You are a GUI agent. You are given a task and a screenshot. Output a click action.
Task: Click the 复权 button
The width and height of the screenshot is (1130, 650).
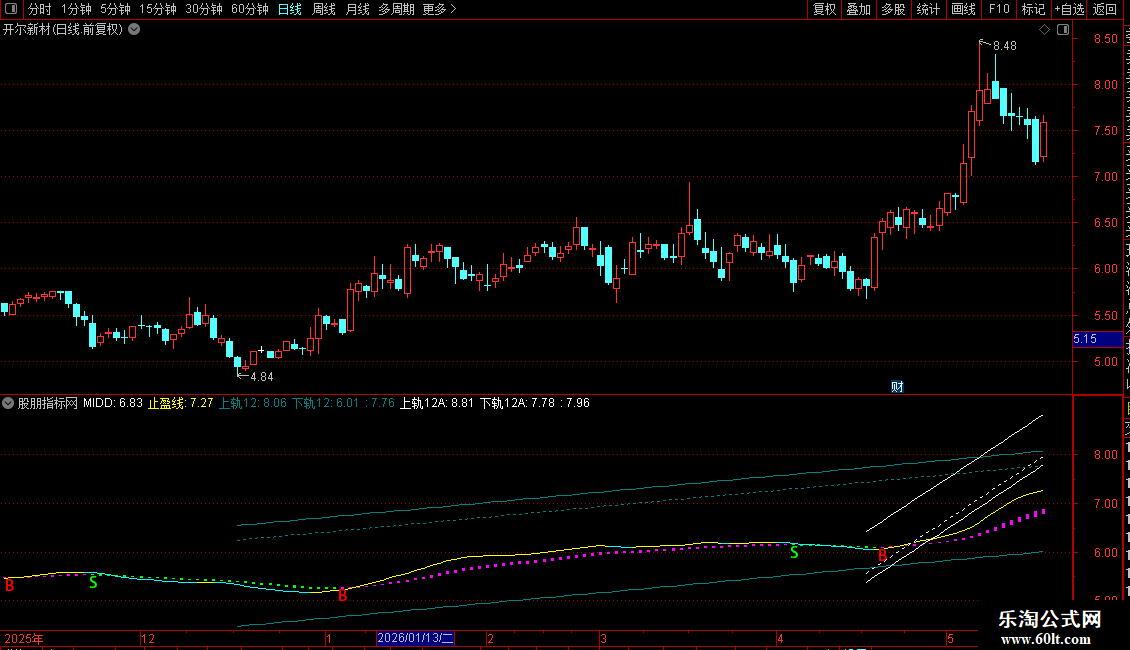(x=824, y=9)
